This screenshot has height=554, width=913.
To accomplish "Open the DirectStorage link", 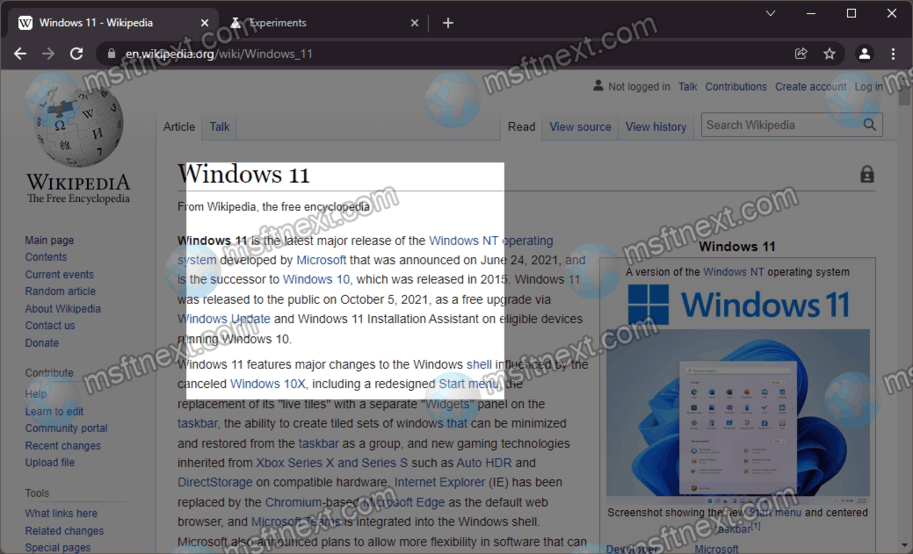I will click(x=215, y=482).
